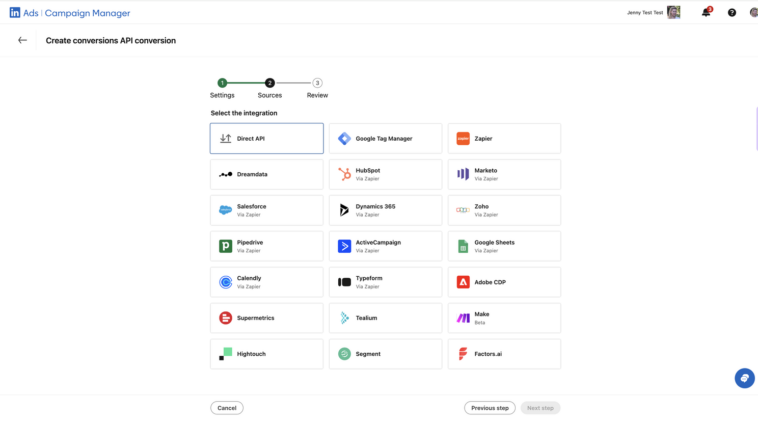Choose the HubSpot integration tile

[385, 174]
